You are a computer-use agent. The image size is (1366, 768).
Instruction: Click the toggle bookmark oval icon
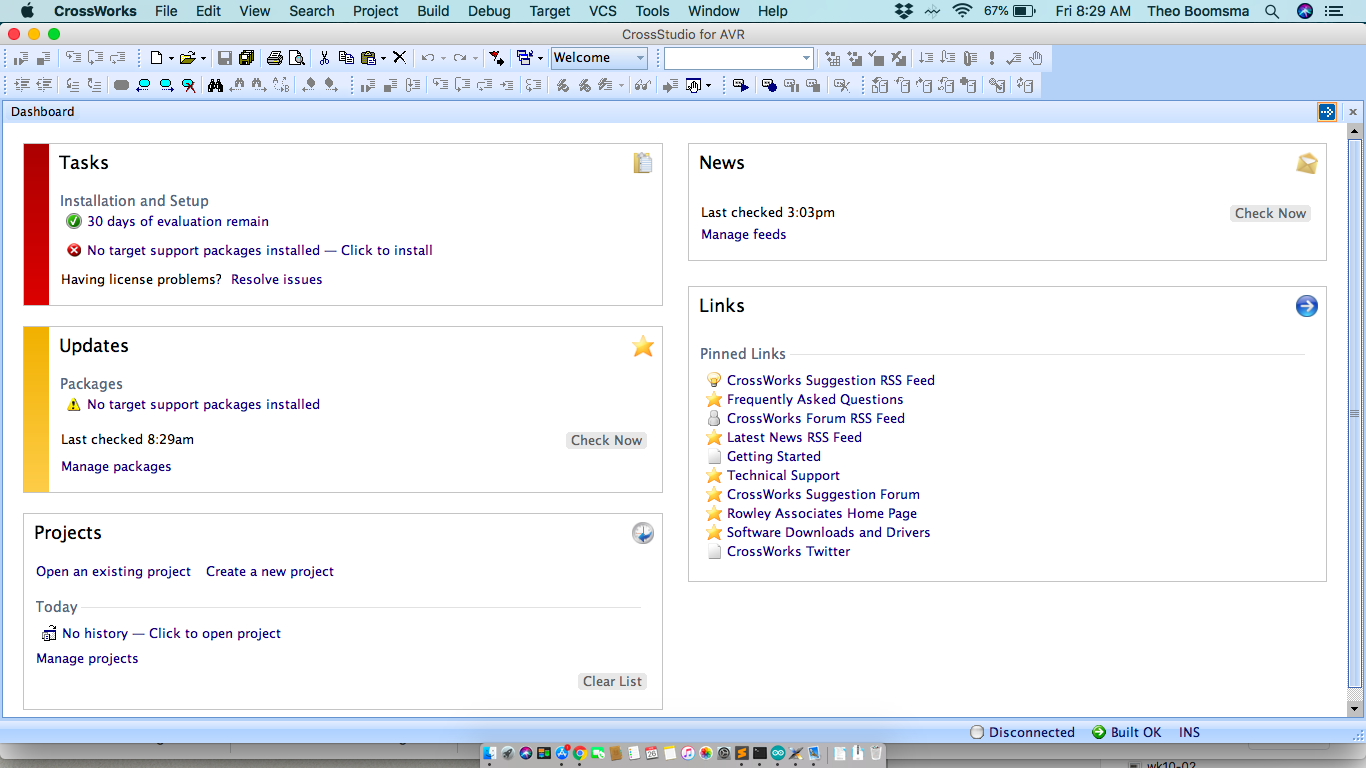pyautogui.click(x=121, y=86)
